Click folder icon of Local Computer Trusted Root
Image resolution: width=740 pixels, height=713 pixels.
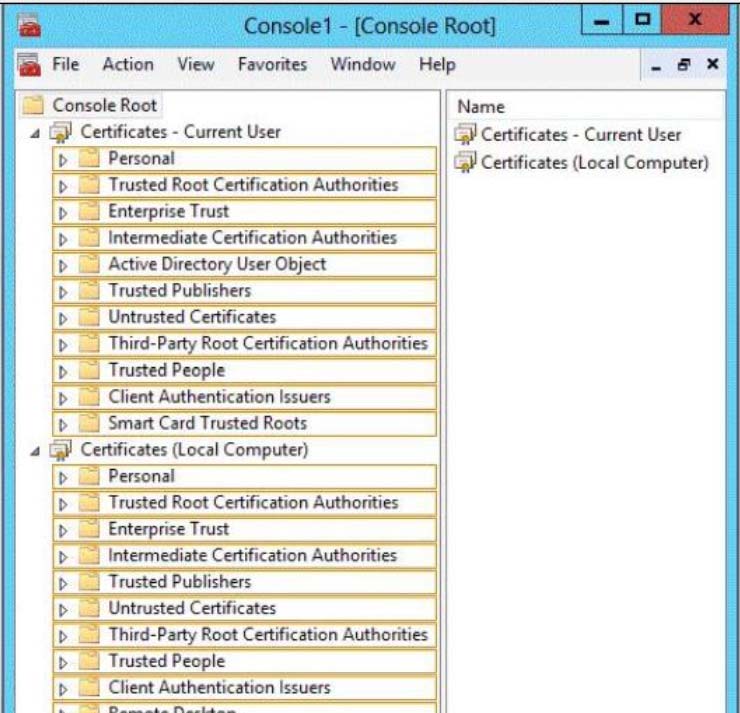coord(89,502)
